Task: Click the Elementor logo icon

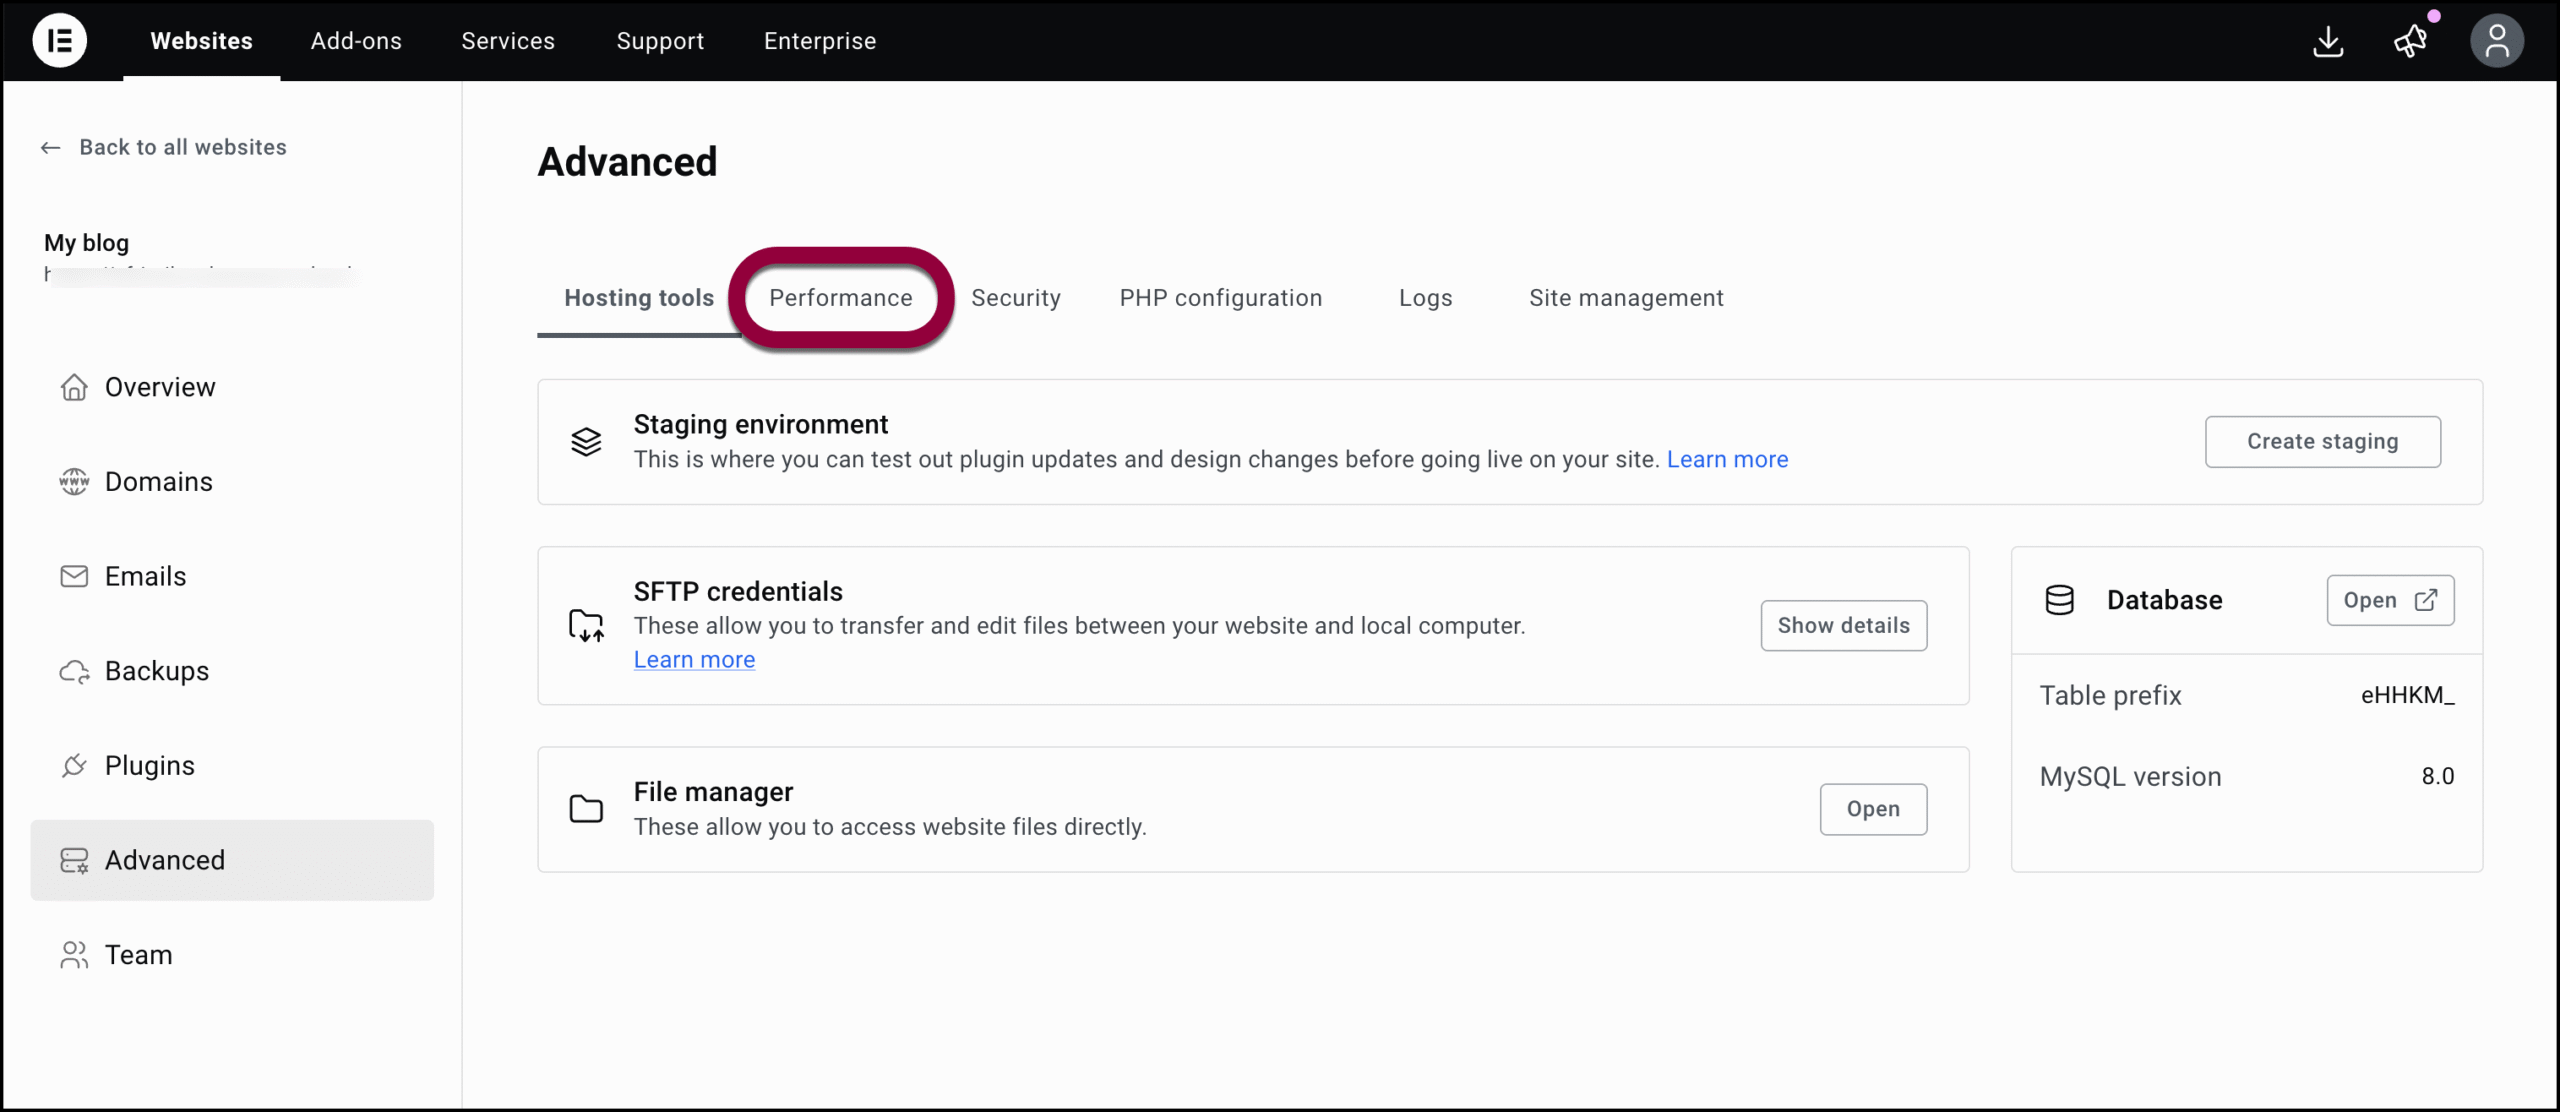Action: click(x=60, y=41)
